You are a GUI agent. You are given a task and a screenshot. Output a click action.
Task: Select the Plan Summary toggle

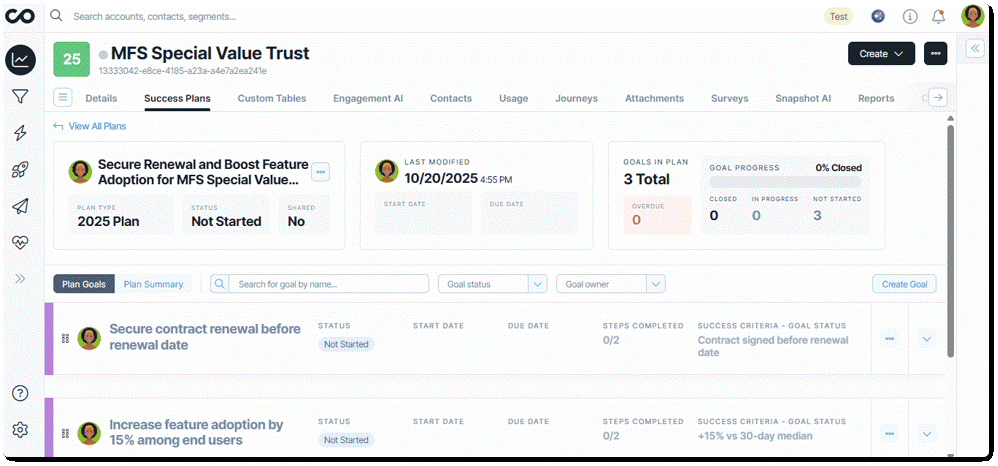click(153, 284)
